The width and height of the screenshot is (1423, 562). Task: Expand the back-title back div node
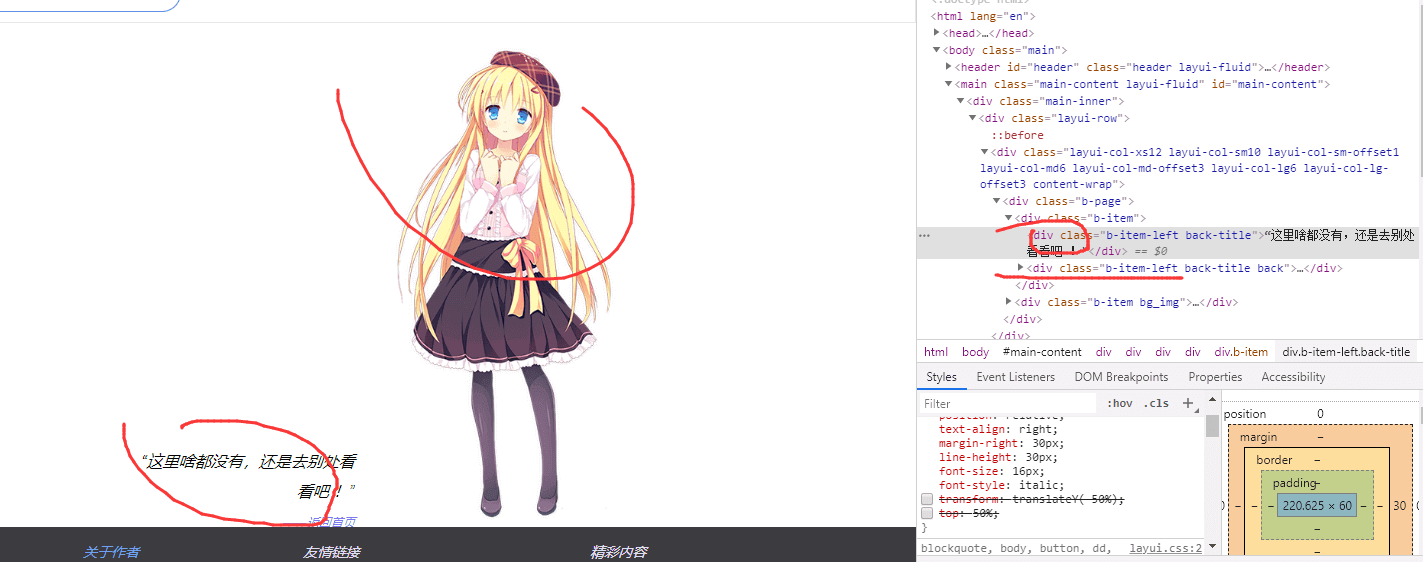(1021, 268)
